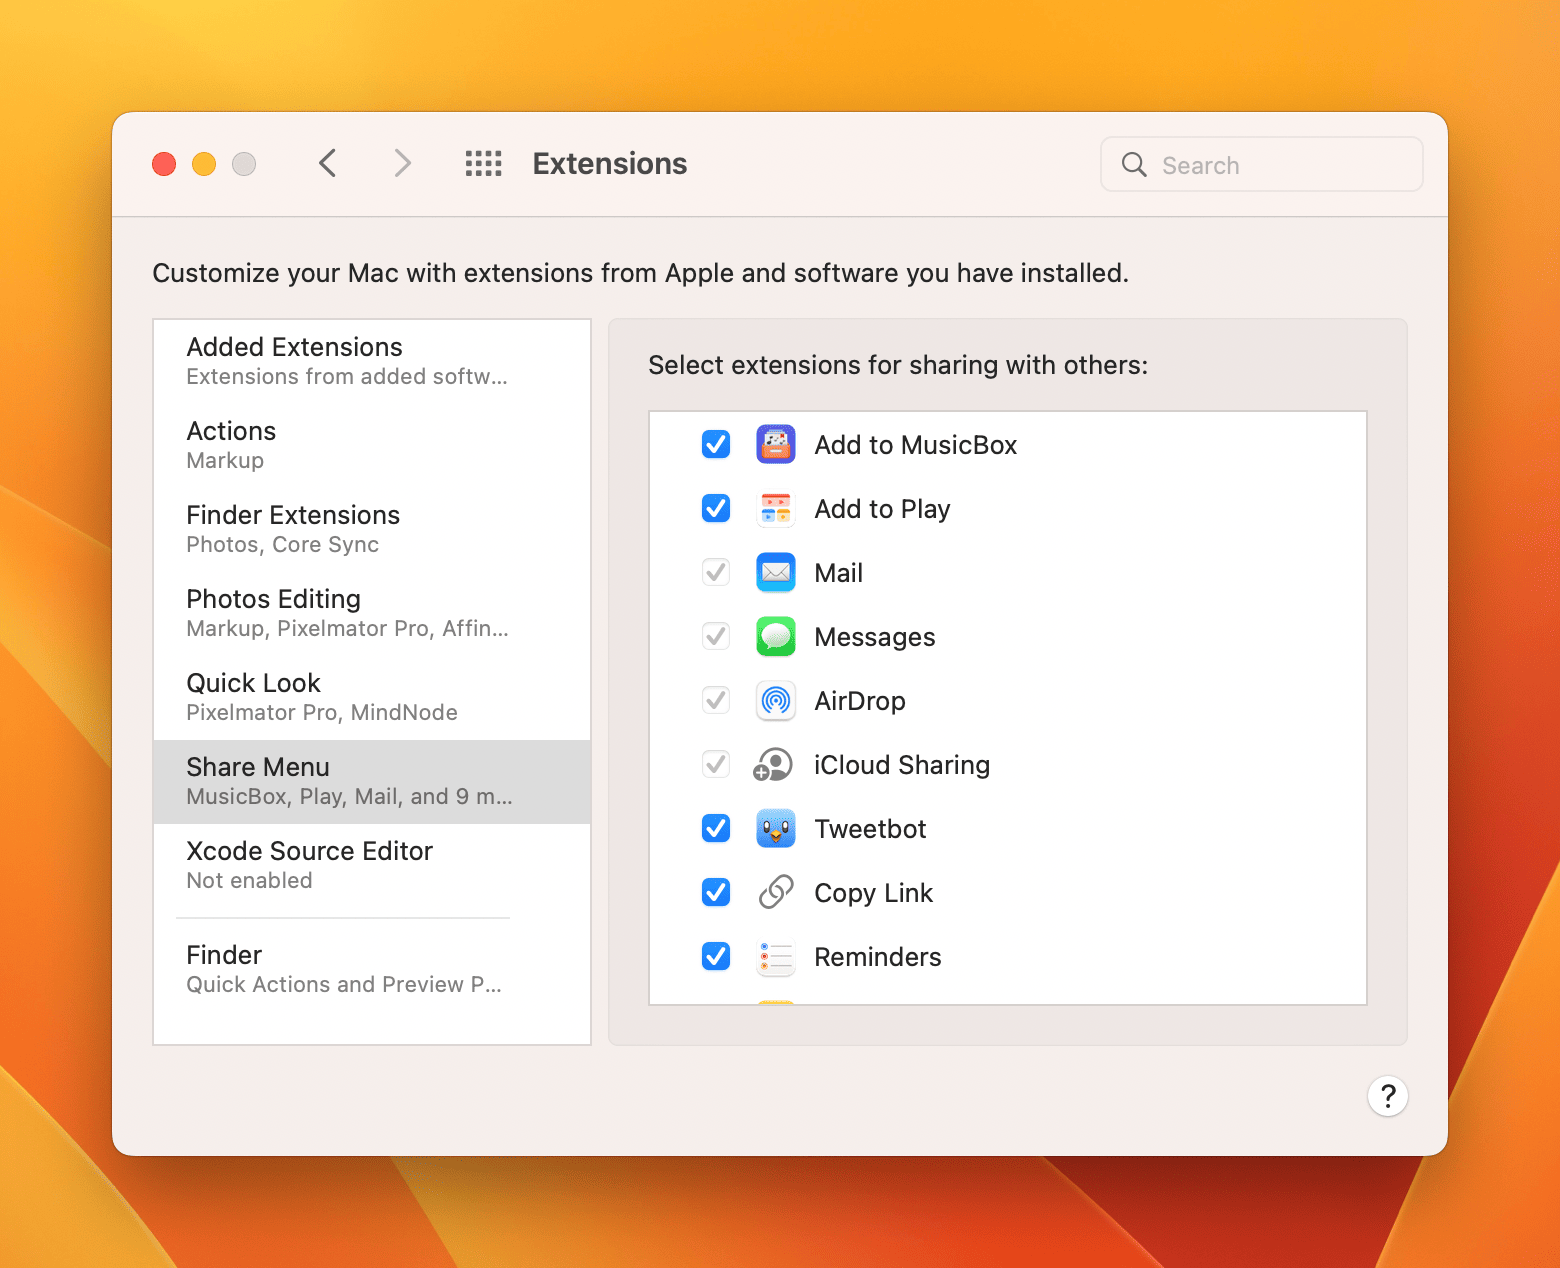
Task: Click the Play app icon
Action: click(x=776, y=508)
